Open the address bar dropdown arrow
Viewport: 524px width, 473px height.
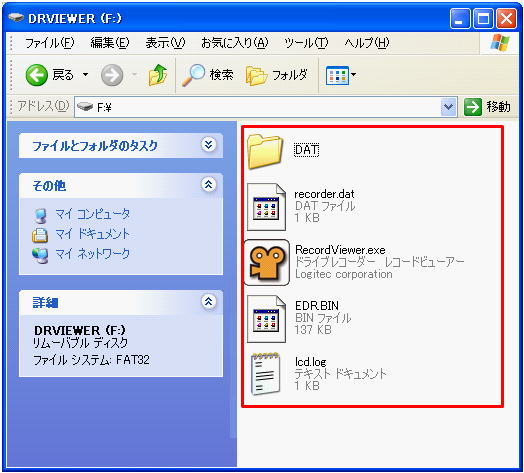coord(448,107)
